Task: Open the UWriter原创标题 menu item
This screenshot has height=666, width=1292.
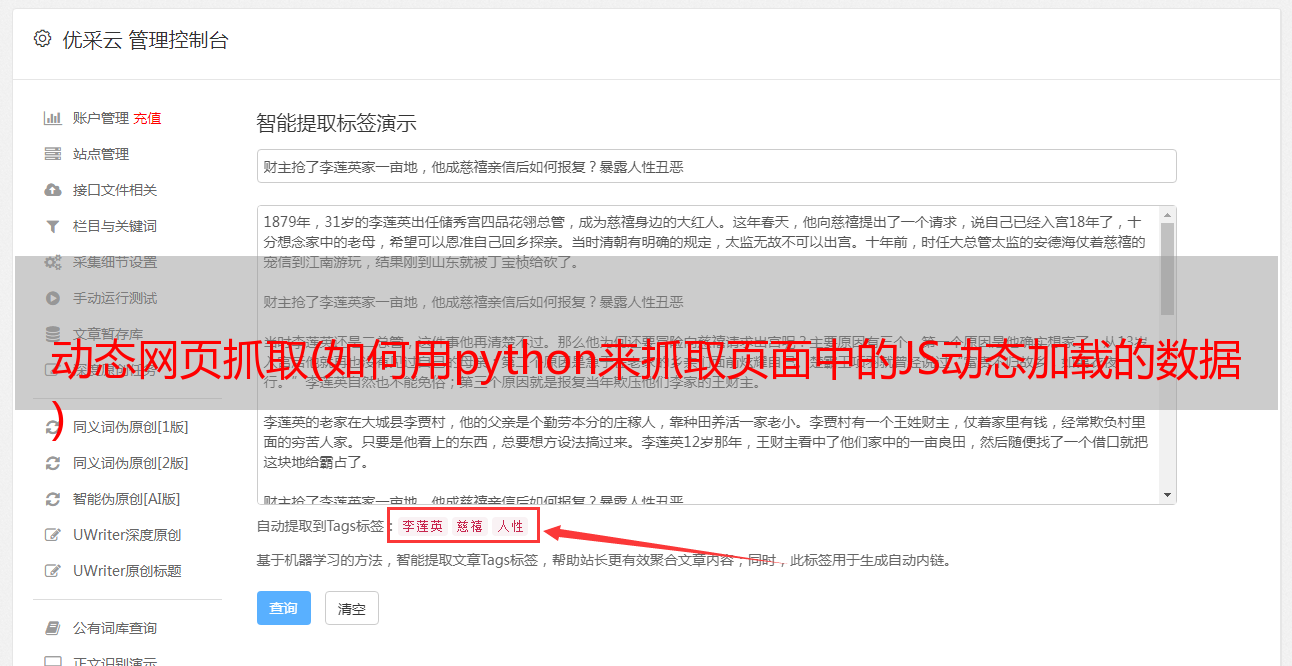Action: pos(127,571)
